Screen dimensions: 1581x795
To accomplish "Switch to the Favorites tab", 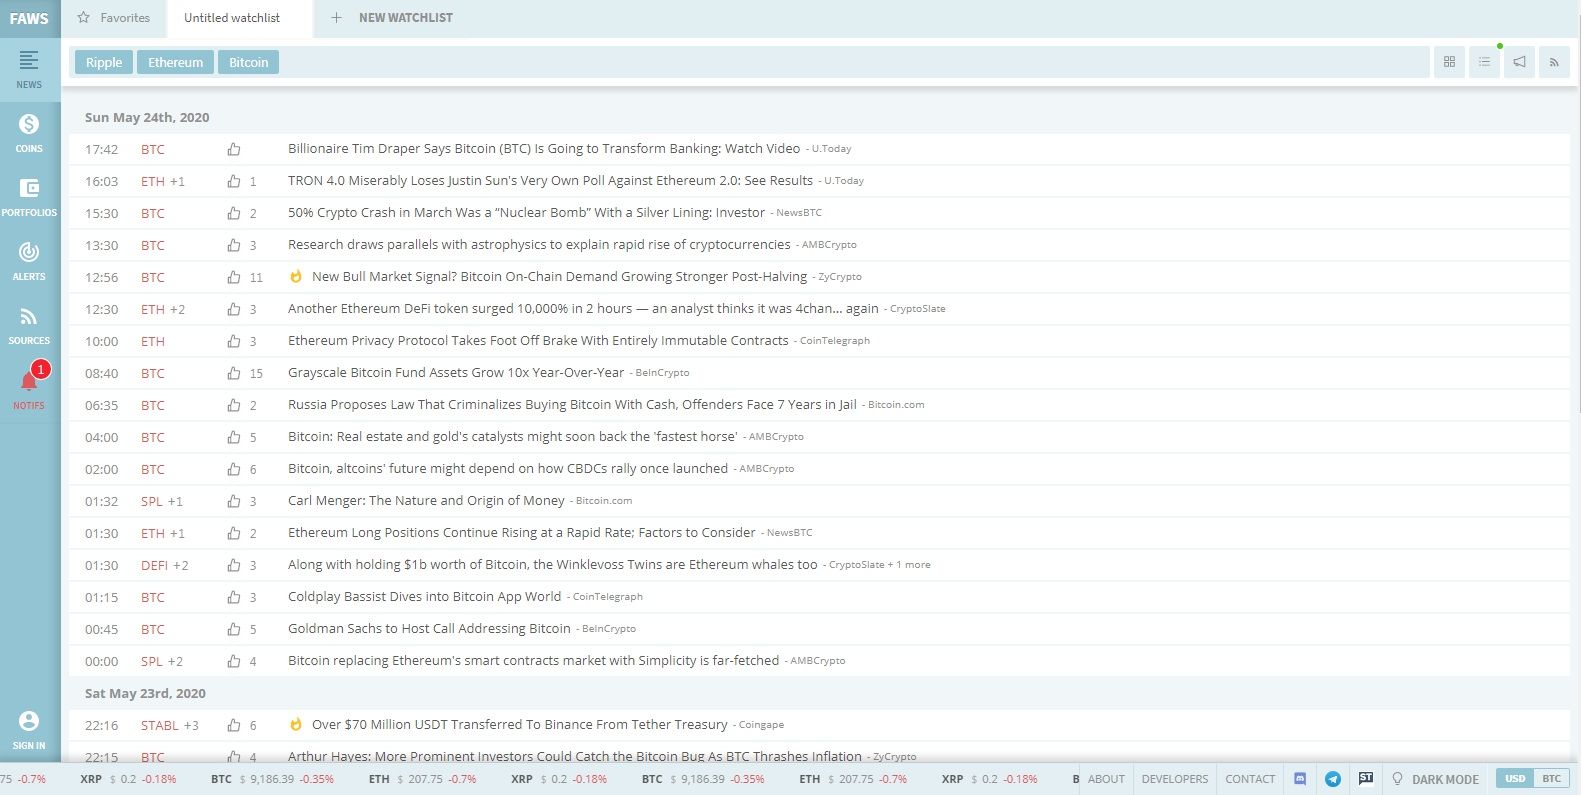I will 114,18.
